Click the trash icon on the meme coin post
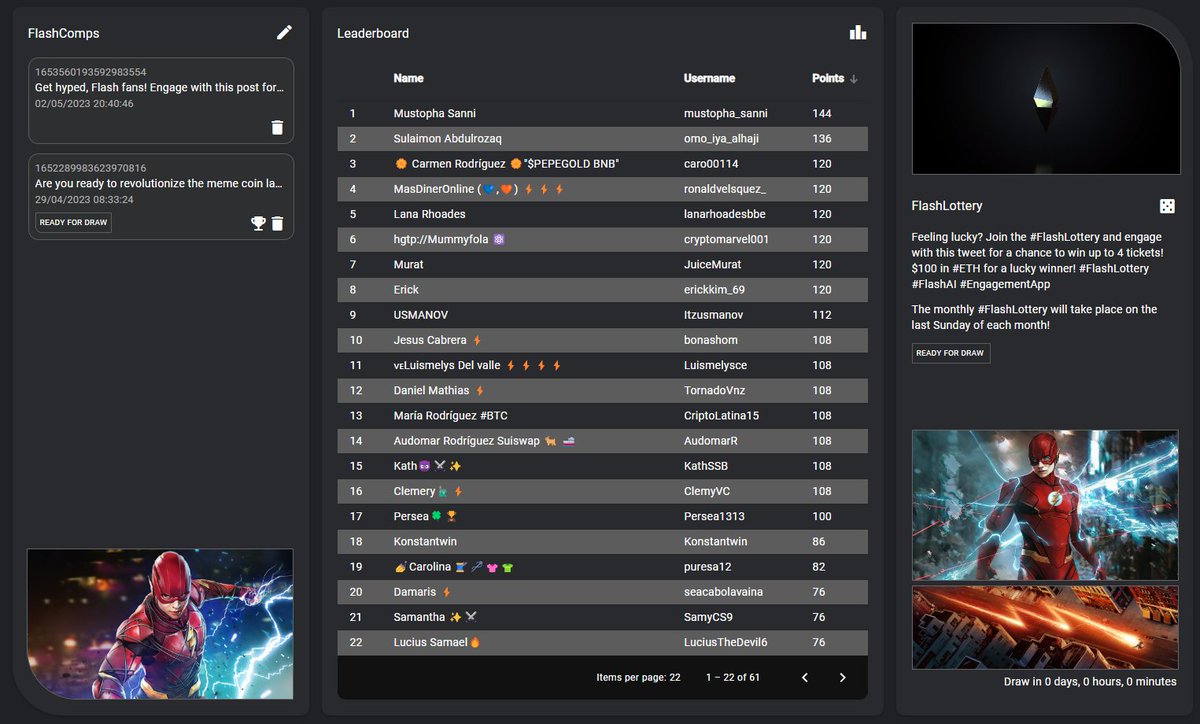Screen dimensions: 1200x724 tap(278, 224)
